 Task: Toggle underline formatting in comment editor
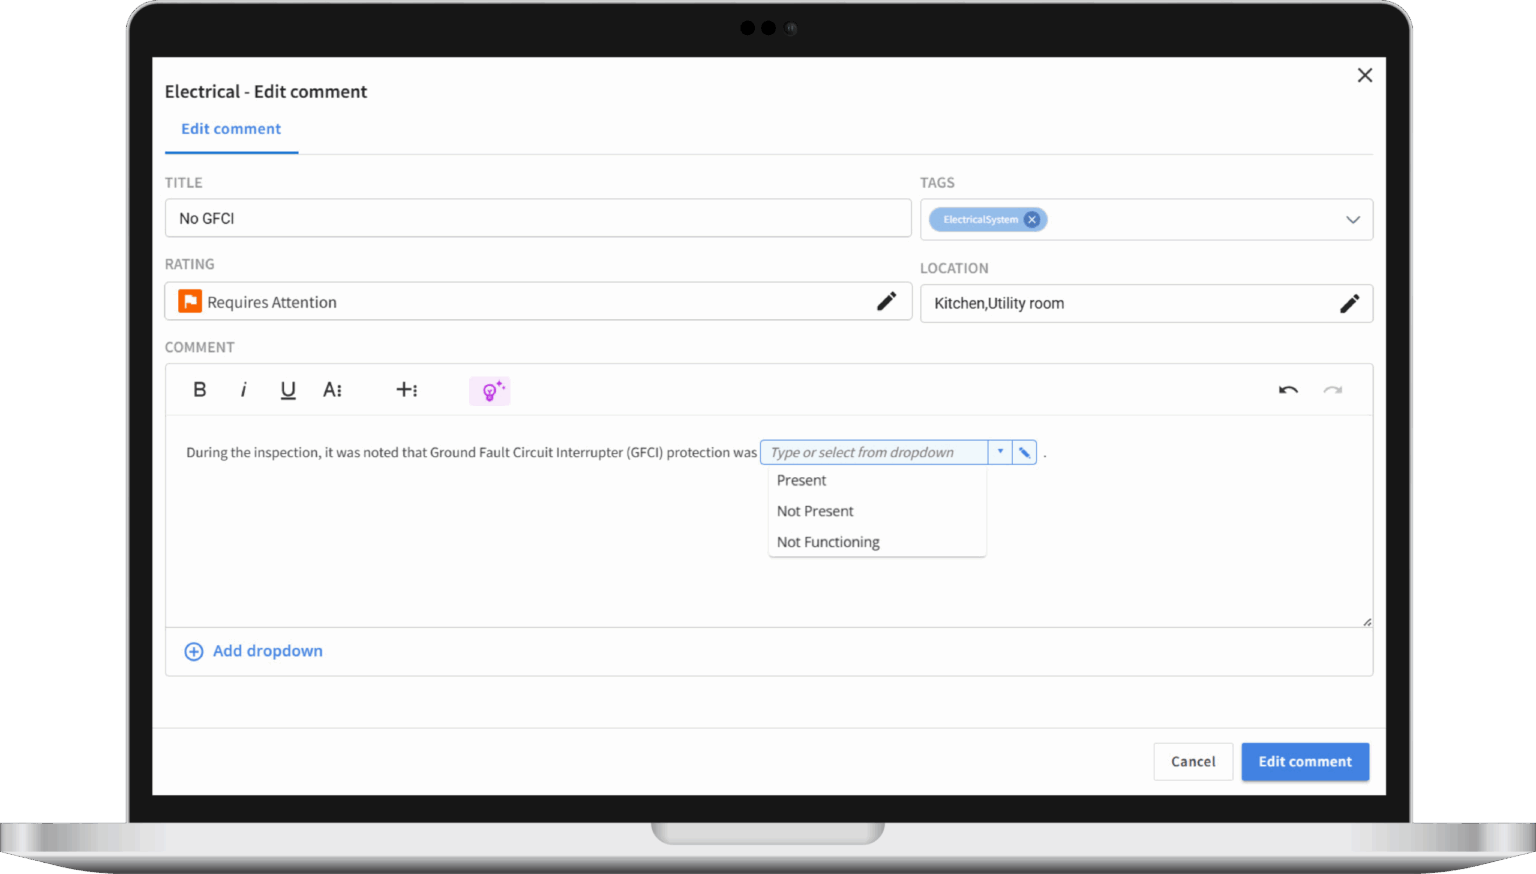[288, 390]
